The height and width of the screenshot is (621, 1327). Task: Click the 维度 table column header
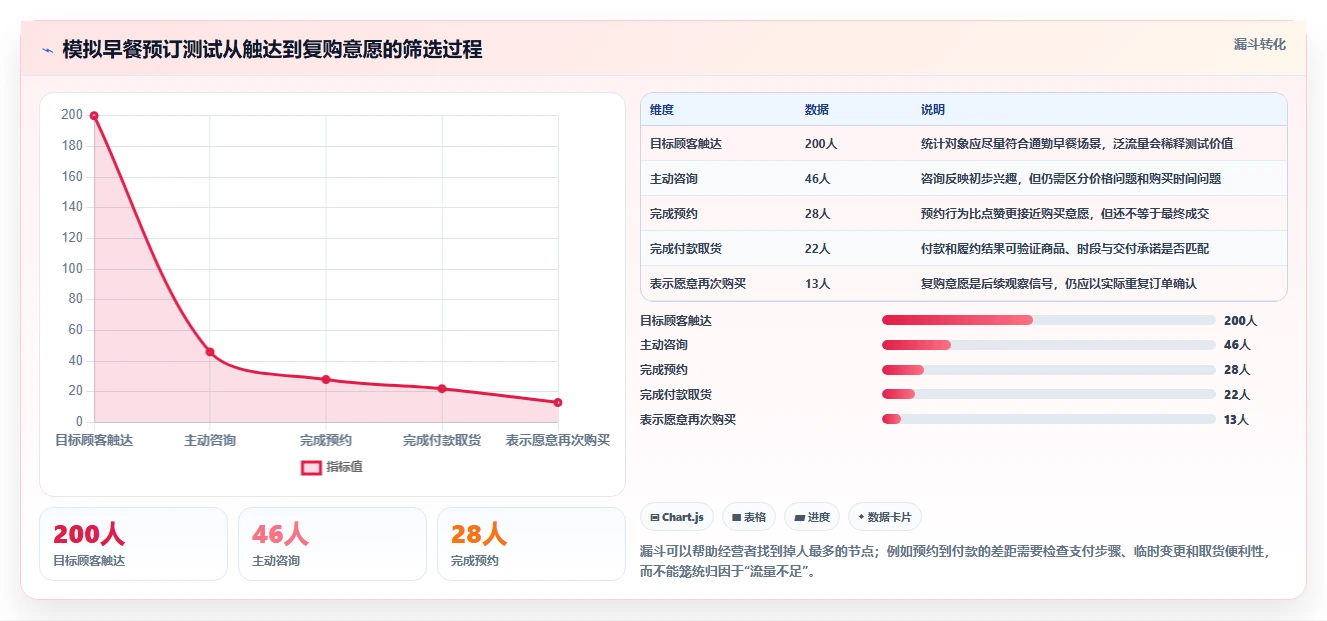[x=662, y=110]
